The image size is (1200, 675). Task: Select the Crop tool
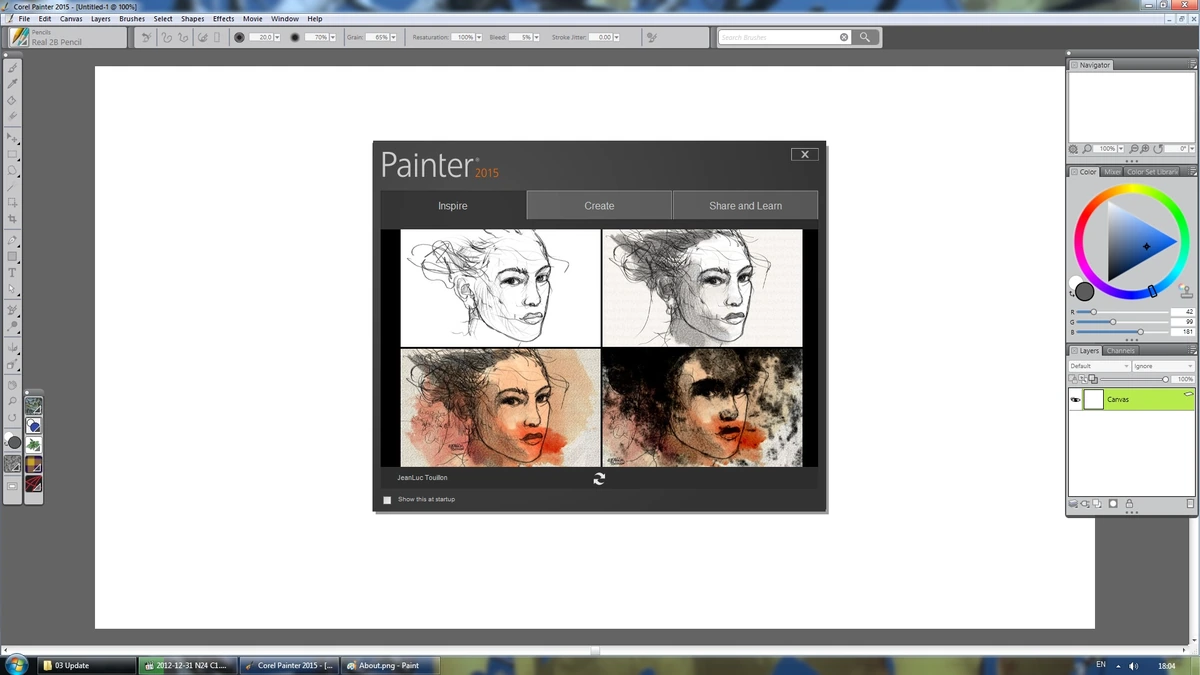coord(13,218)
